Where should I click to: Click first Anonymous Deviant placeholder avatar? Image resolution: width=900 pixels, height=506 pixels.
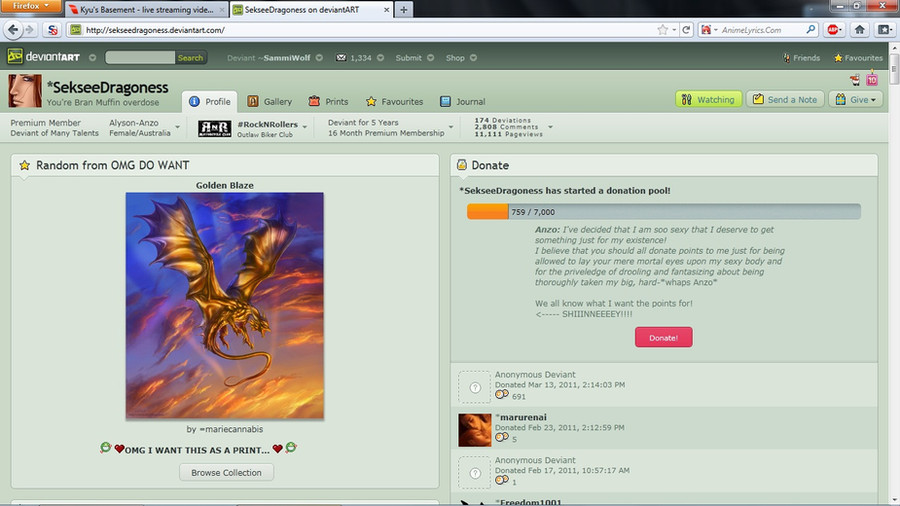tap(475, 387)
